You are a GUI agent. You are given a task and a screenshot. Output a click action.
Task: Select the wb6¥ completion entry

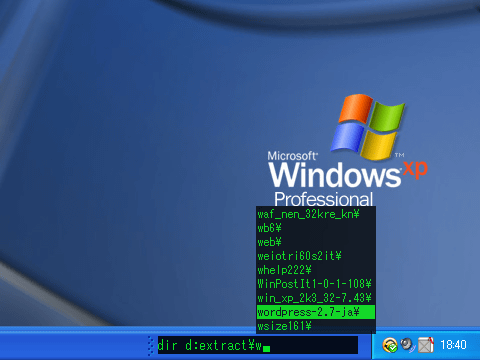pyautogui.click(x=316, y=228)
